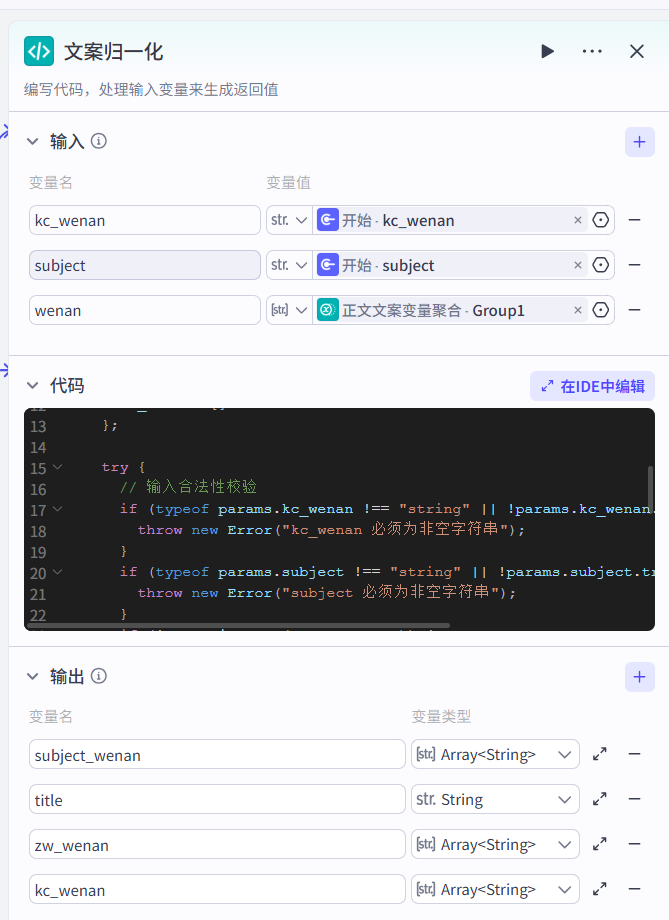The height and width of the screenshot is (920, 669).
Task: Clear the 开始 · subject variable reference
Action: (x=577, y=265)
